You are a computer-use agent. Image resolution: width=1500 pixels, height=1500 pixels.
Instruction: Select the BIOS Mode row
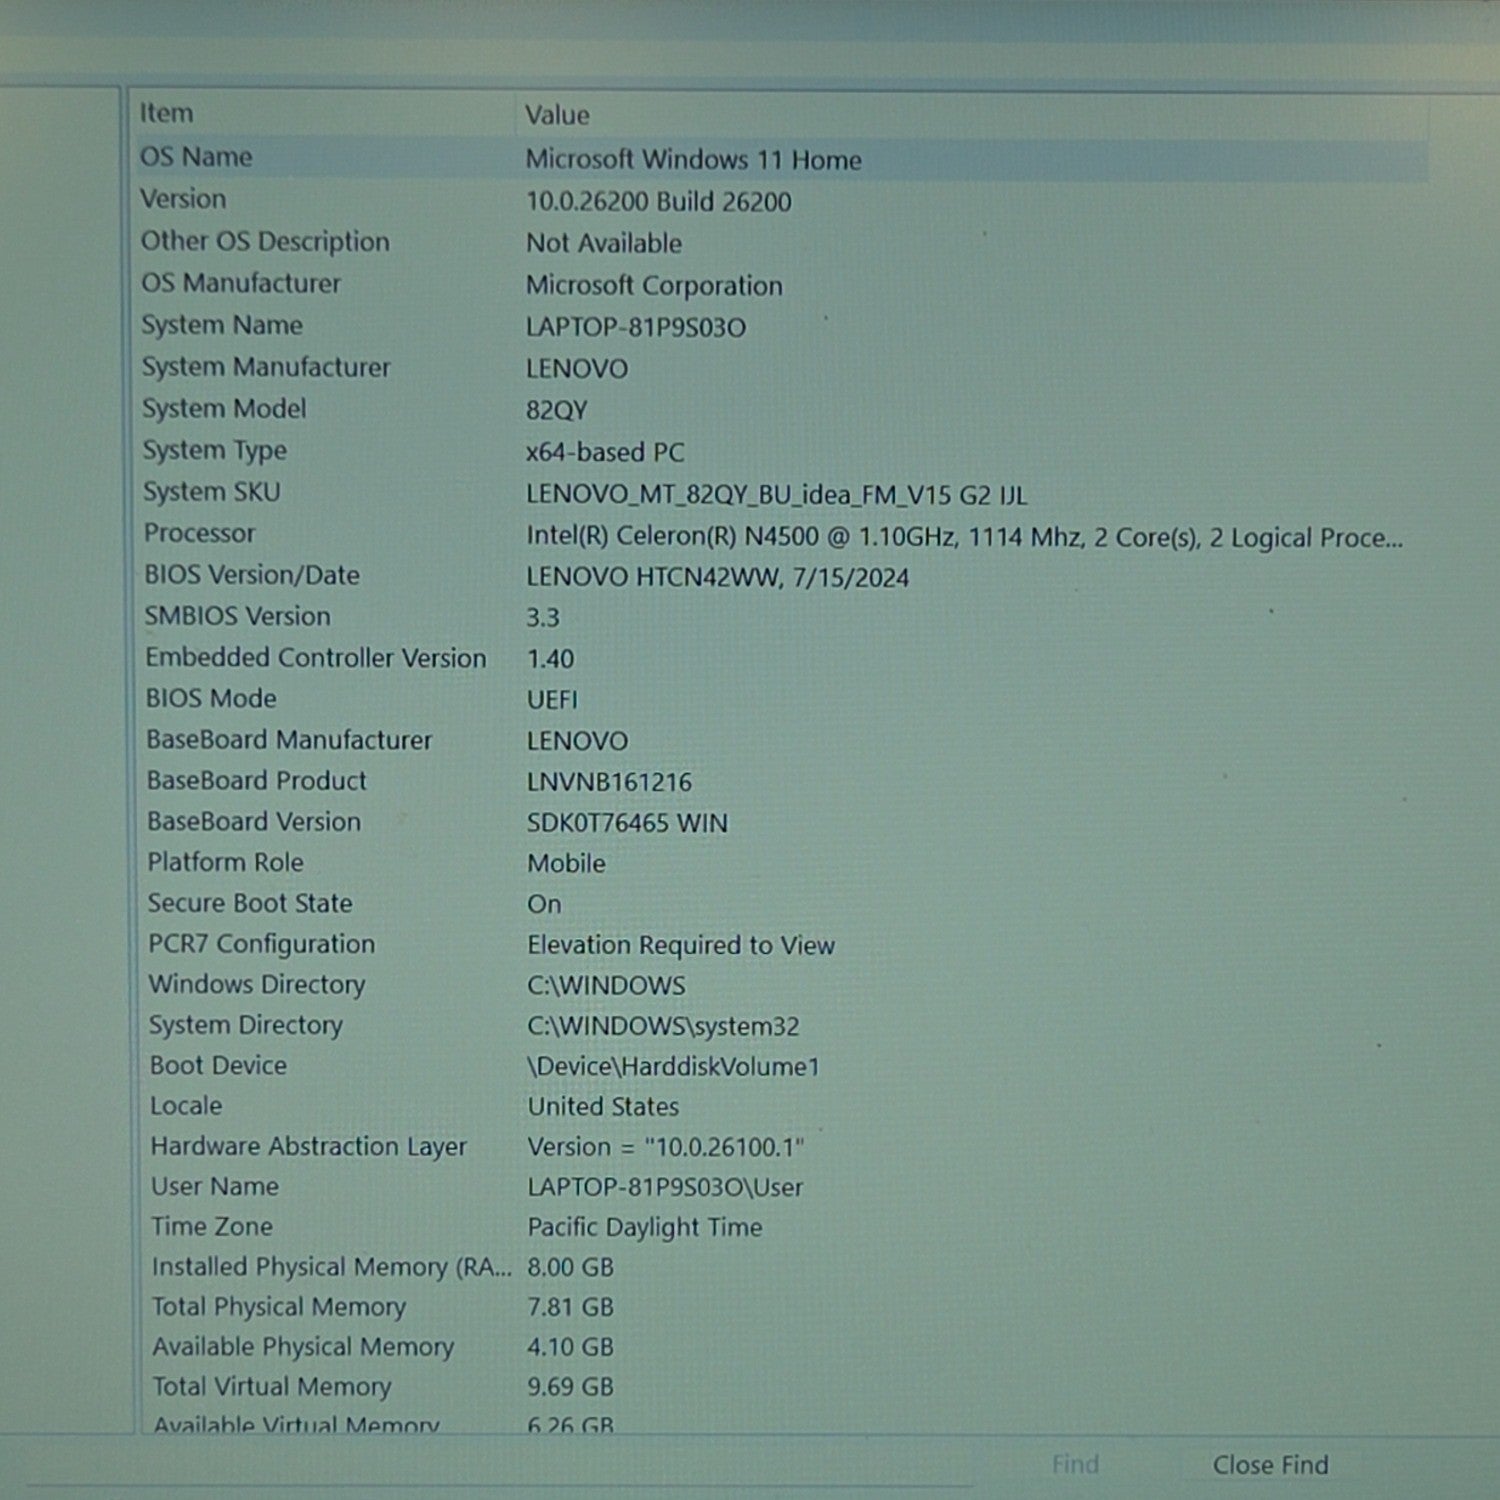[780, 699]
